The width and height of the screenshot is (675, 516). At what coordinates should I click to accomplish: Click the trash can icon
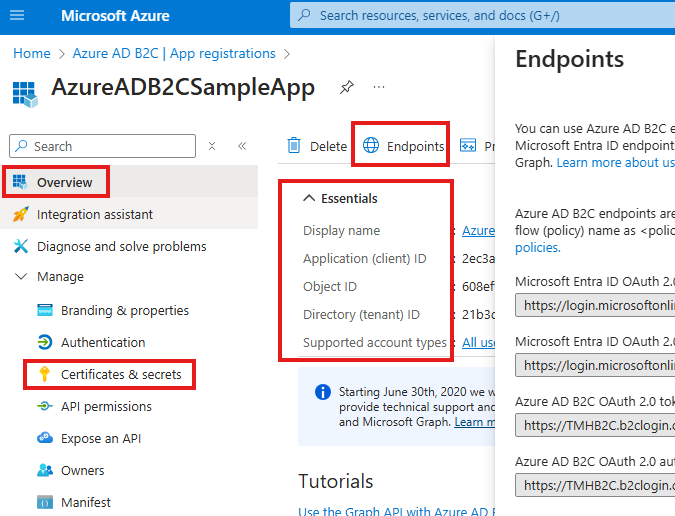coord(294,145)
